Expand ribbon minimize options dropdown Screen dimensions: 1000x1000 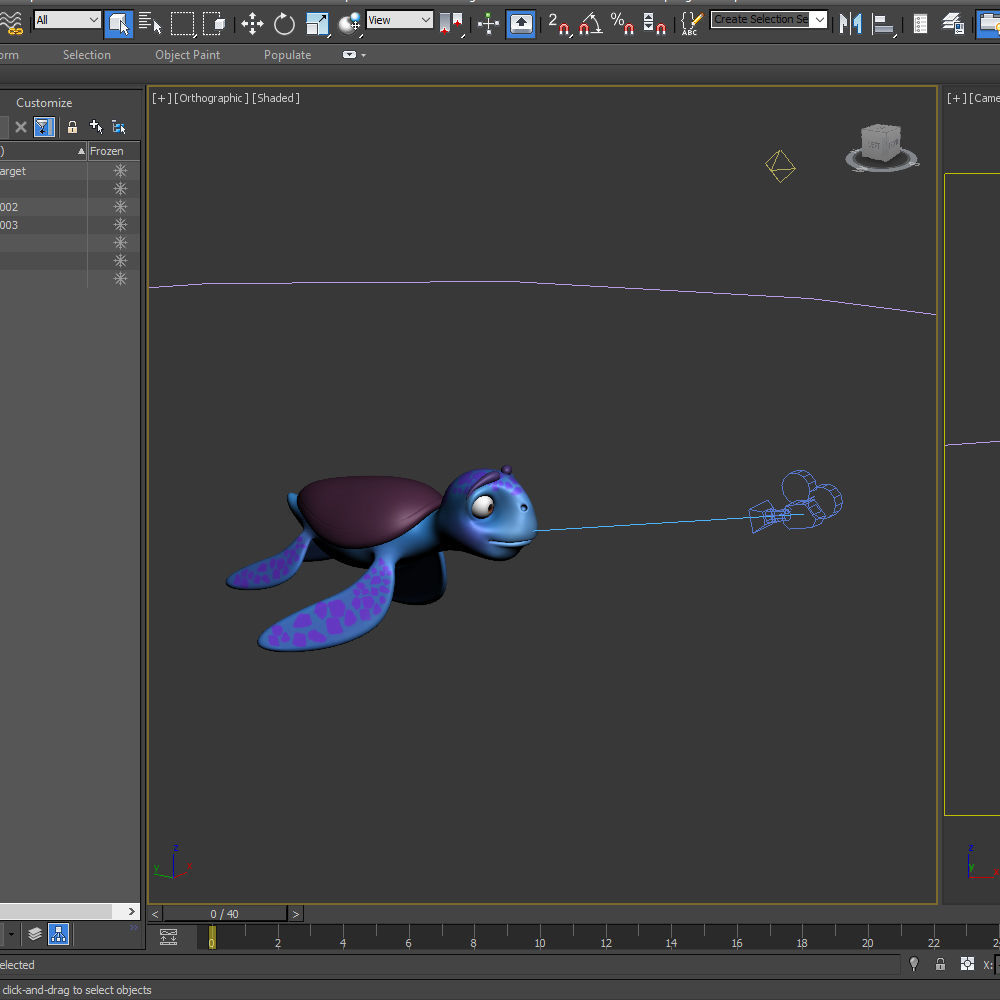[355, 55]
